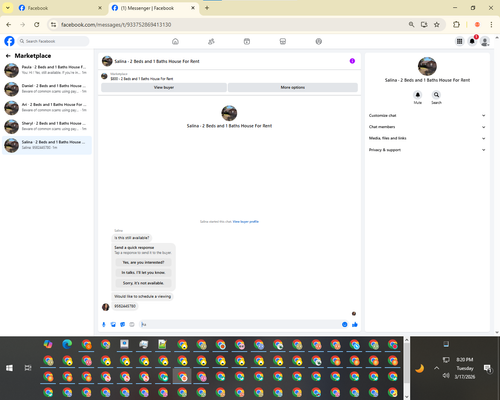Open the browser extensions puzzle icon

[456, 24]
